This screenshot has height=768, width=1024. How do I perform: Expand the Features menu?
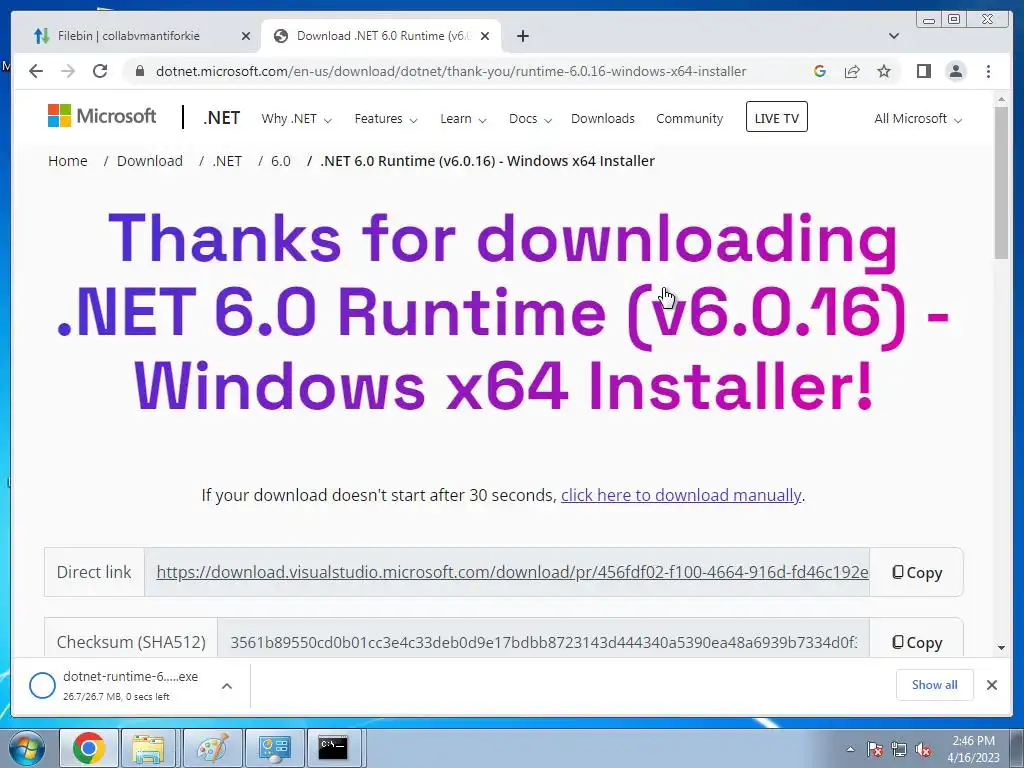386,119
